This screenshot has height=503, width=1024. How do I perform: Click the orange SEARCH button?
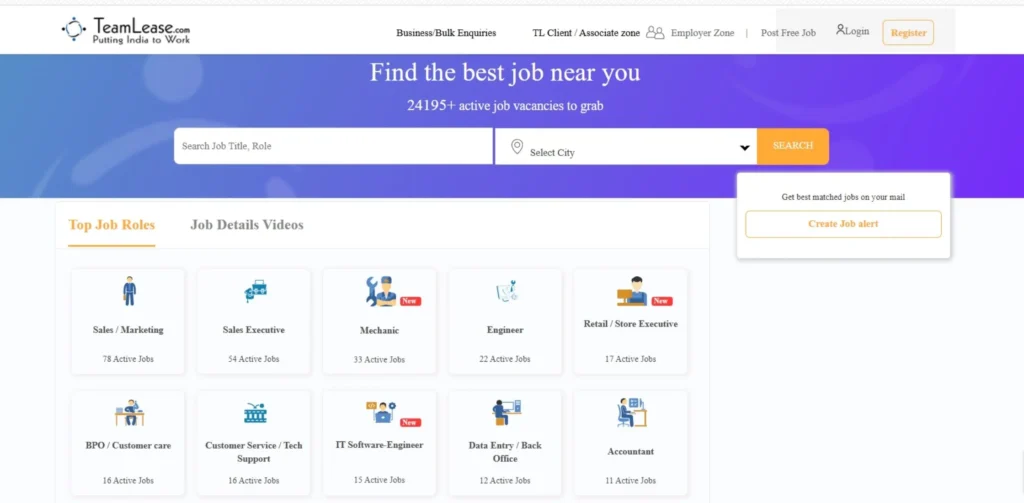click(793, 146)
